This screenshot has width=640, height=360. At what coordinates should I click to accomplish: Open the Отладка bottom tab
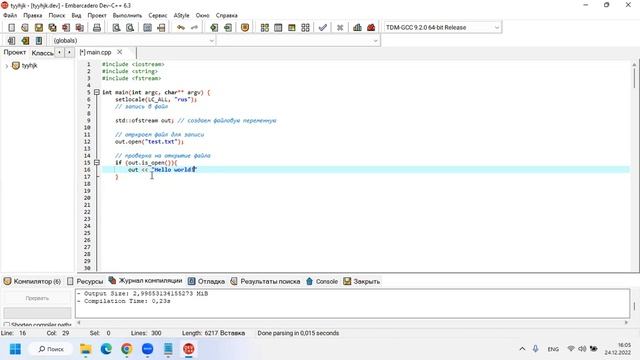(207, 281)
